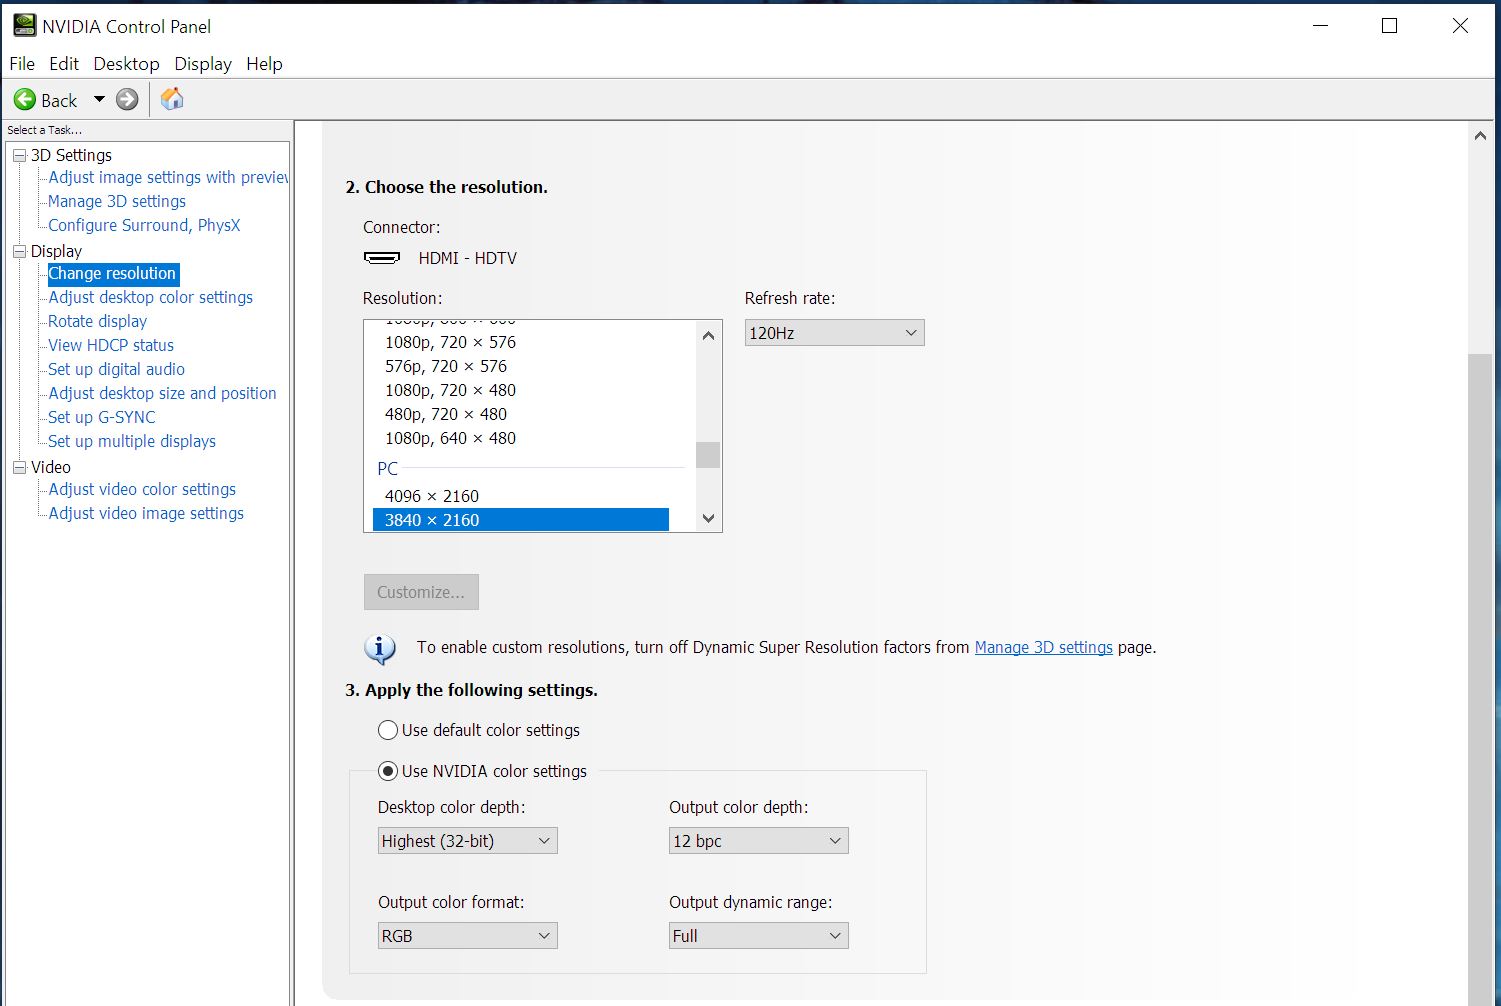Viewport: 1501px width, 1006px height.
Task: Open Adjust desktop color settings
Action: pos(150,297)
